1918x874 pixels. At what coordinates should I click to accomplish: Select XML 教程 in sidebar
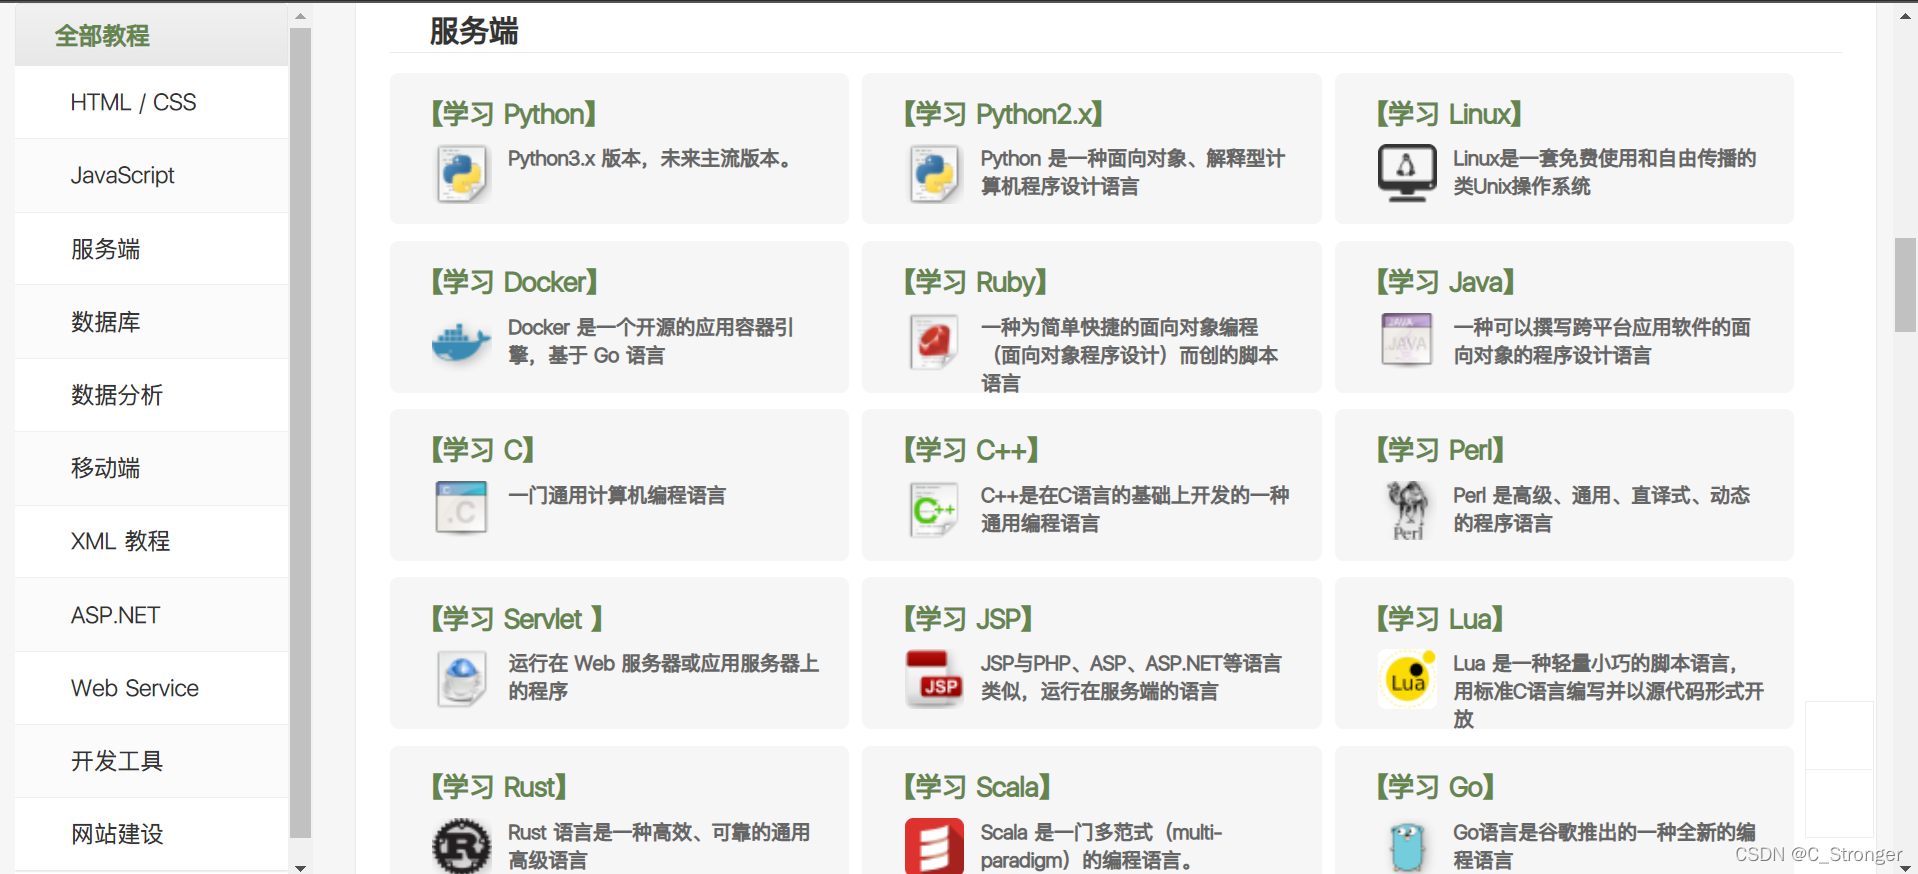tap(152, 541)
